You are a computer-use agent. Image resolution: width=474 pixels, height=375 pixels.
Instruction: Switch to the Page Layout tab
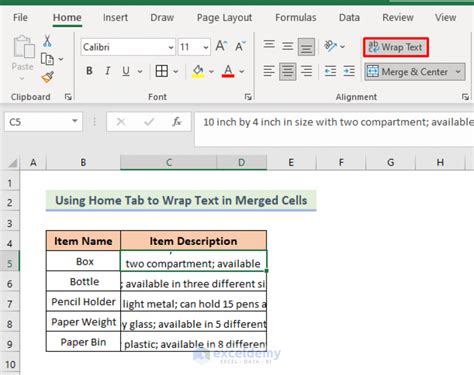224,17
